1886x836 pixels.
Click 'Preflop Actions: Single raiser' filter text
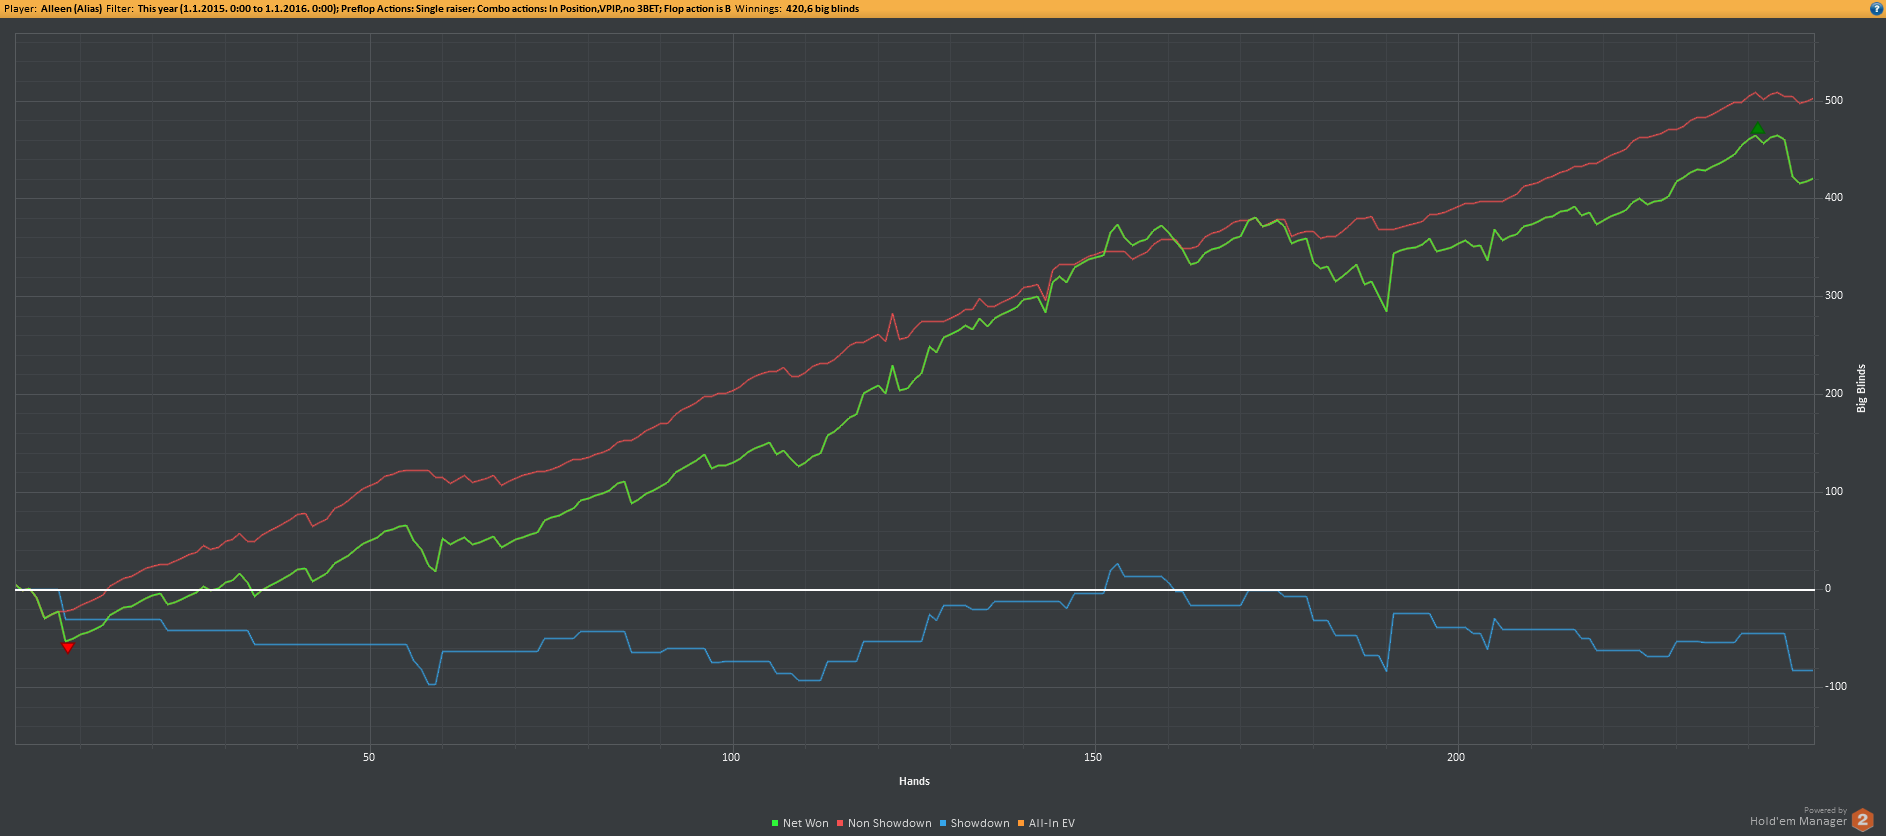click(407, 9)
